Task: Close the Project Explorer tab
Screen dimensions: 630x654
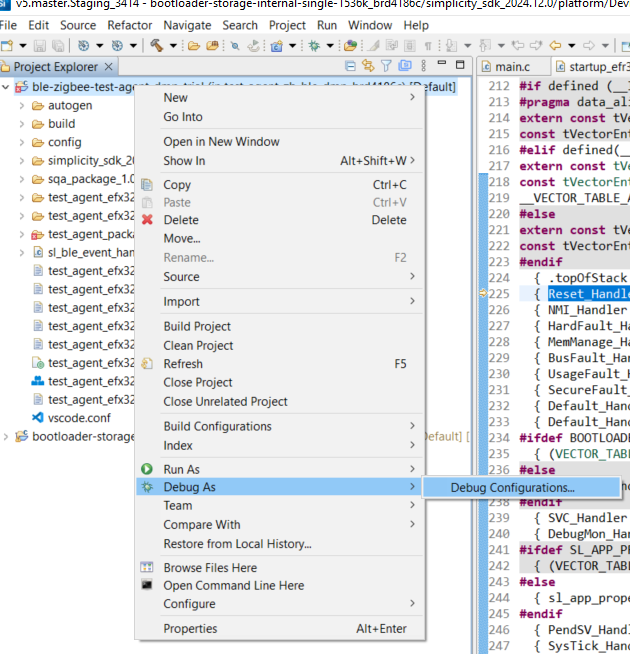Action: tap(108, 66)
